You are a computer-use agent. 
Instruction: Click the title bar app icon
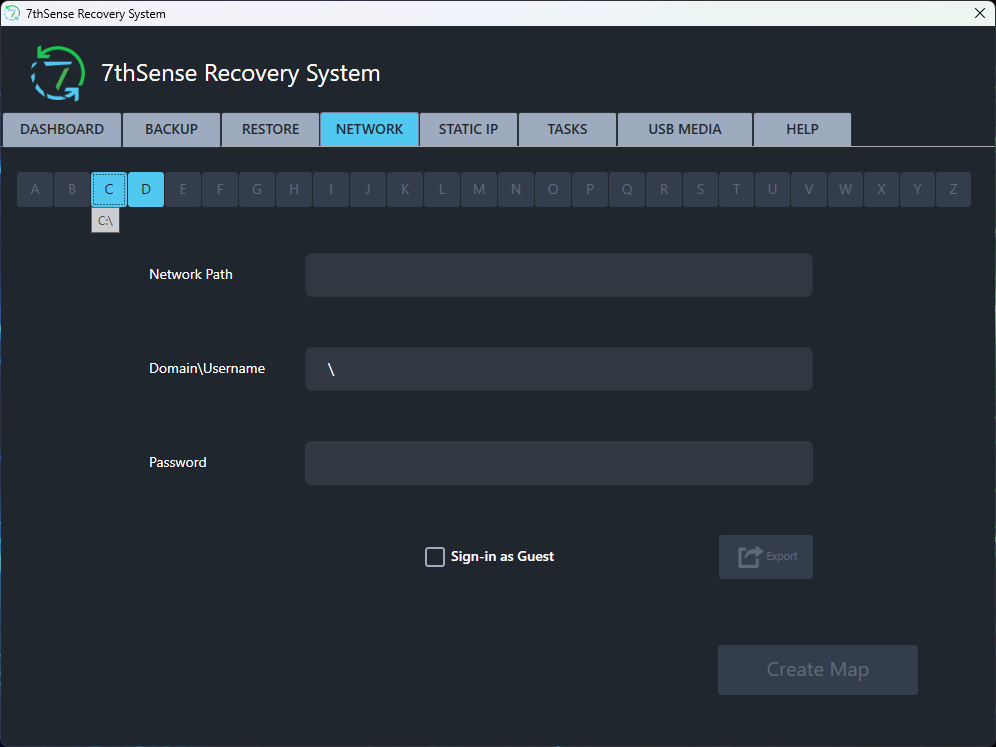[x=12, y=13]
